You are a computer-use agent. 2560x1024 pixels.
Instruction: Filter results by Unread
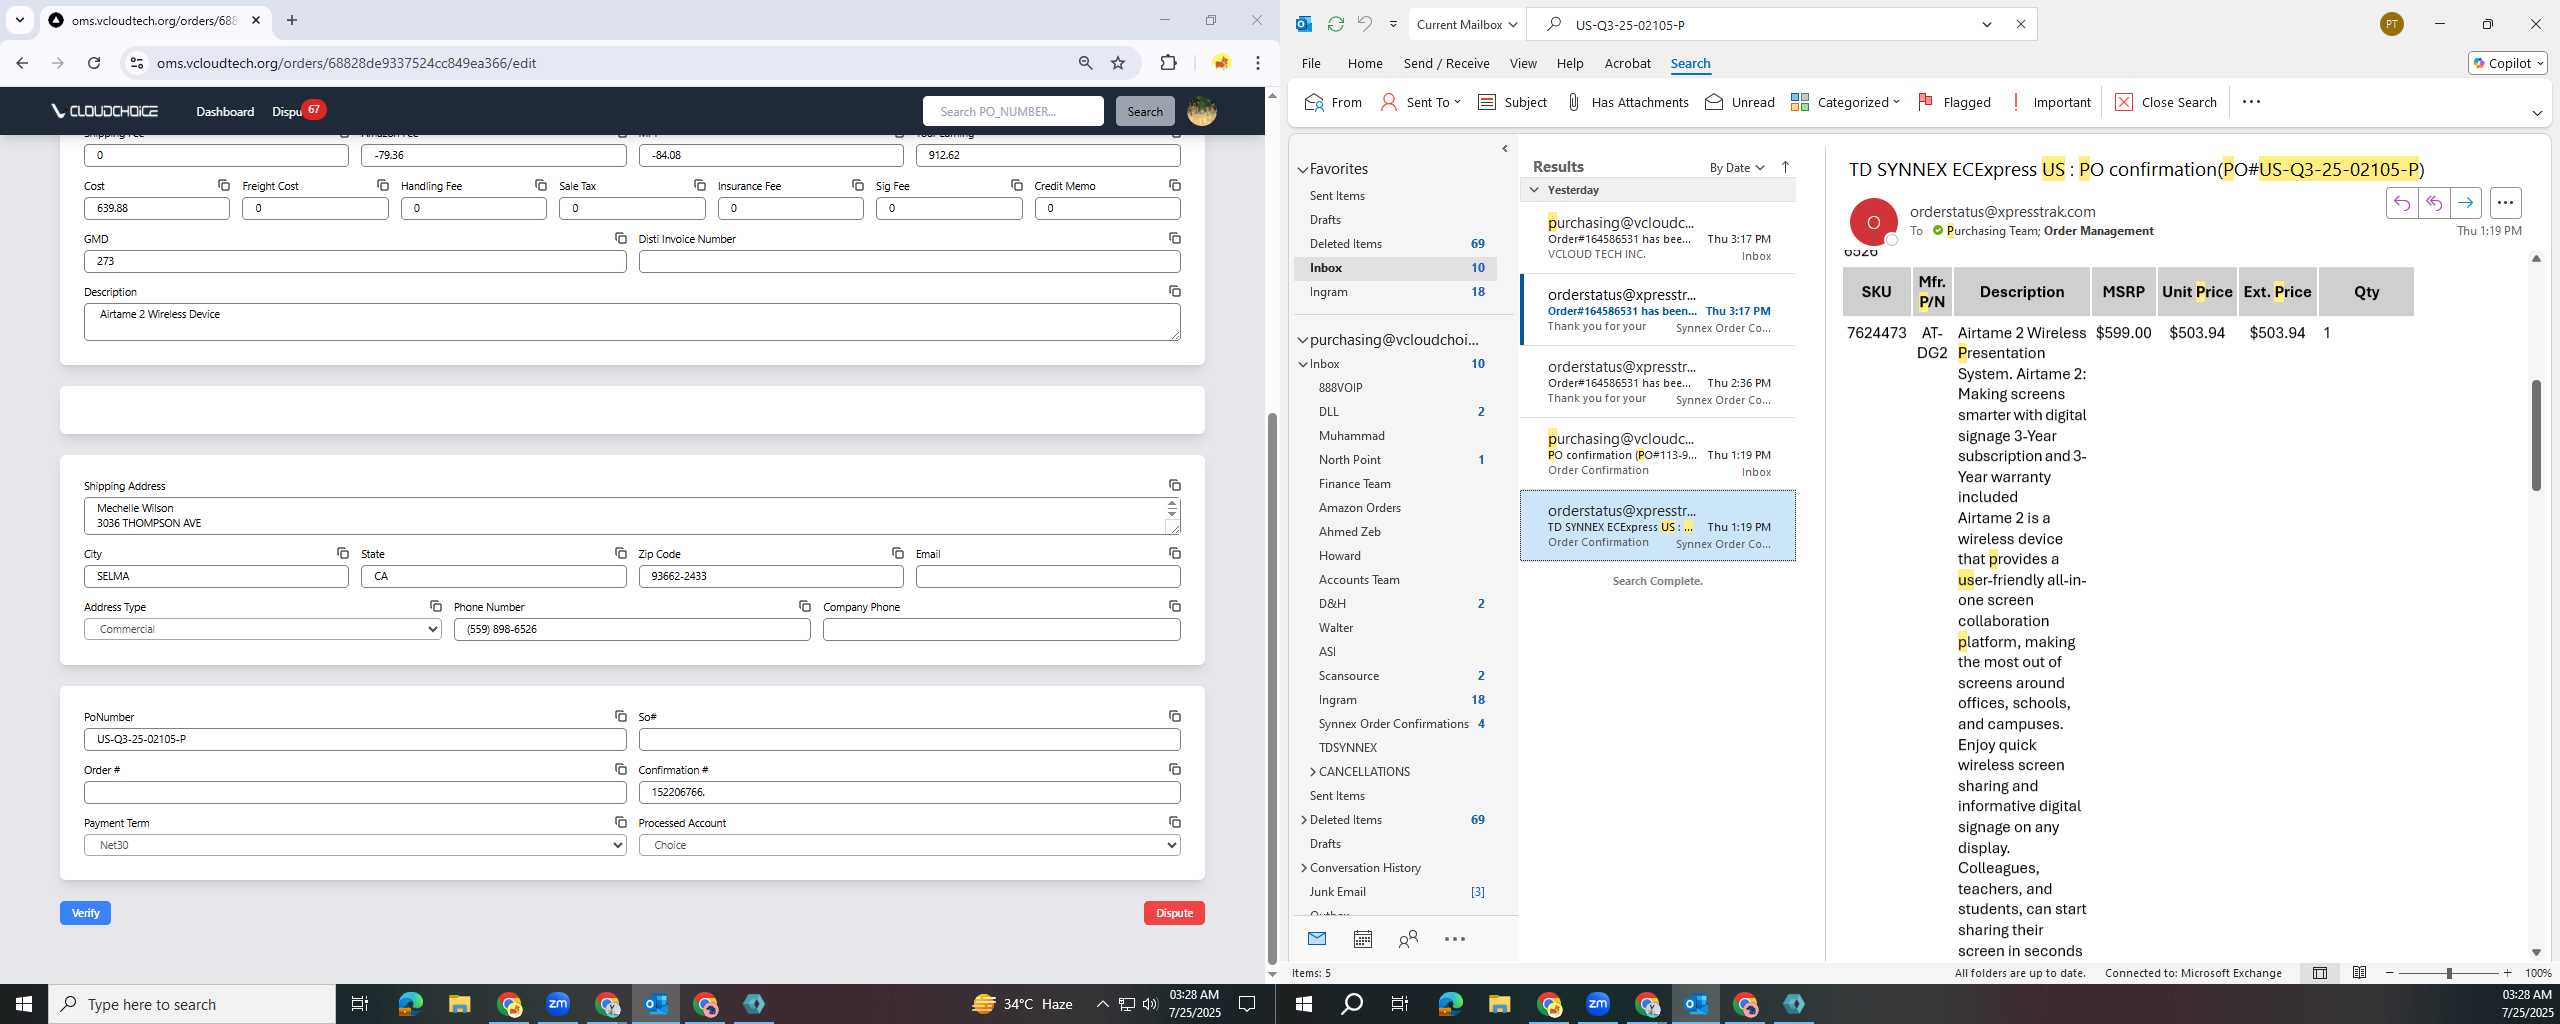click(1740, 102)
